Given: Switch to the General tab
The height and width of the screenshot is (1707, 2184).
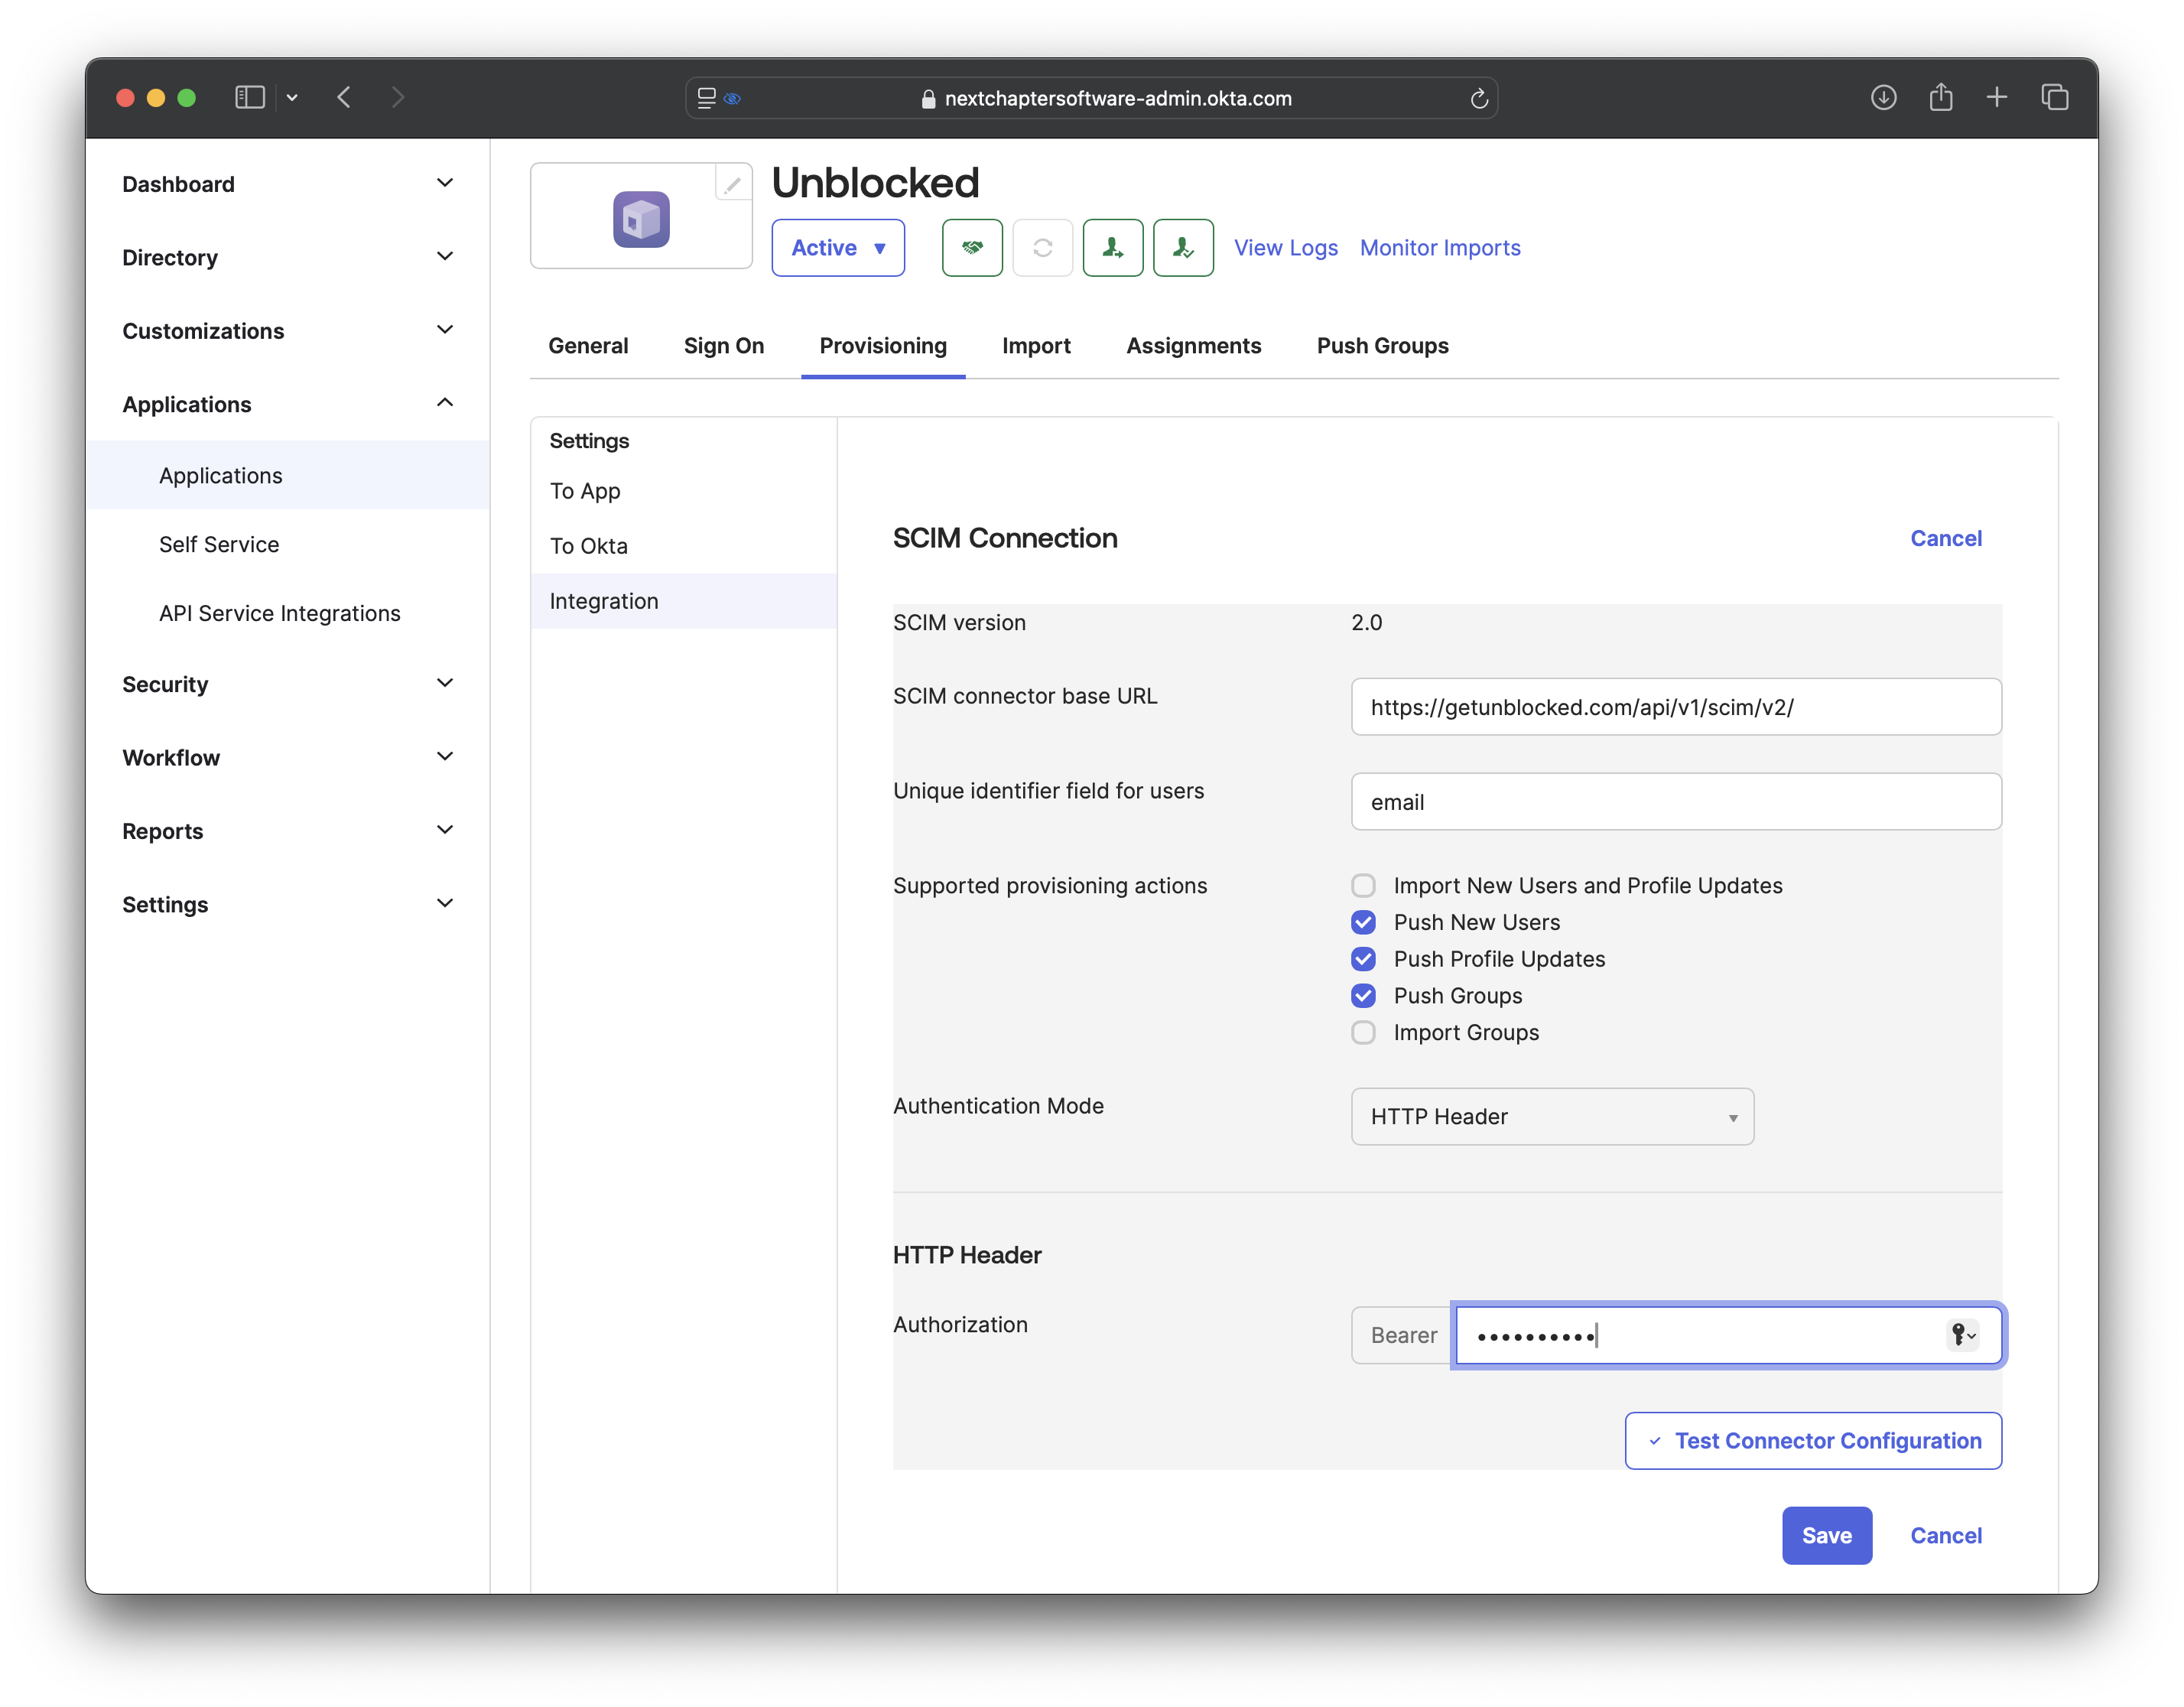Looking at the screenshot, I should click(x=588, y=345).
